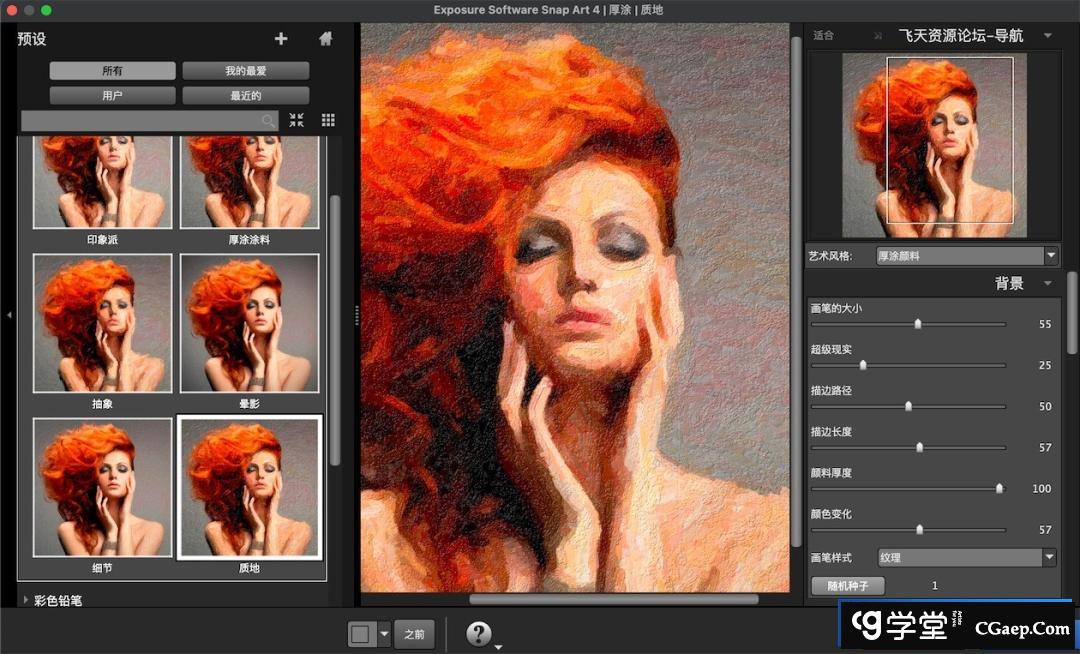The height and width of the screenshot is (654, 1080).
Task: Open the 艺术风格 style dropdown
Action: (966, 256)
